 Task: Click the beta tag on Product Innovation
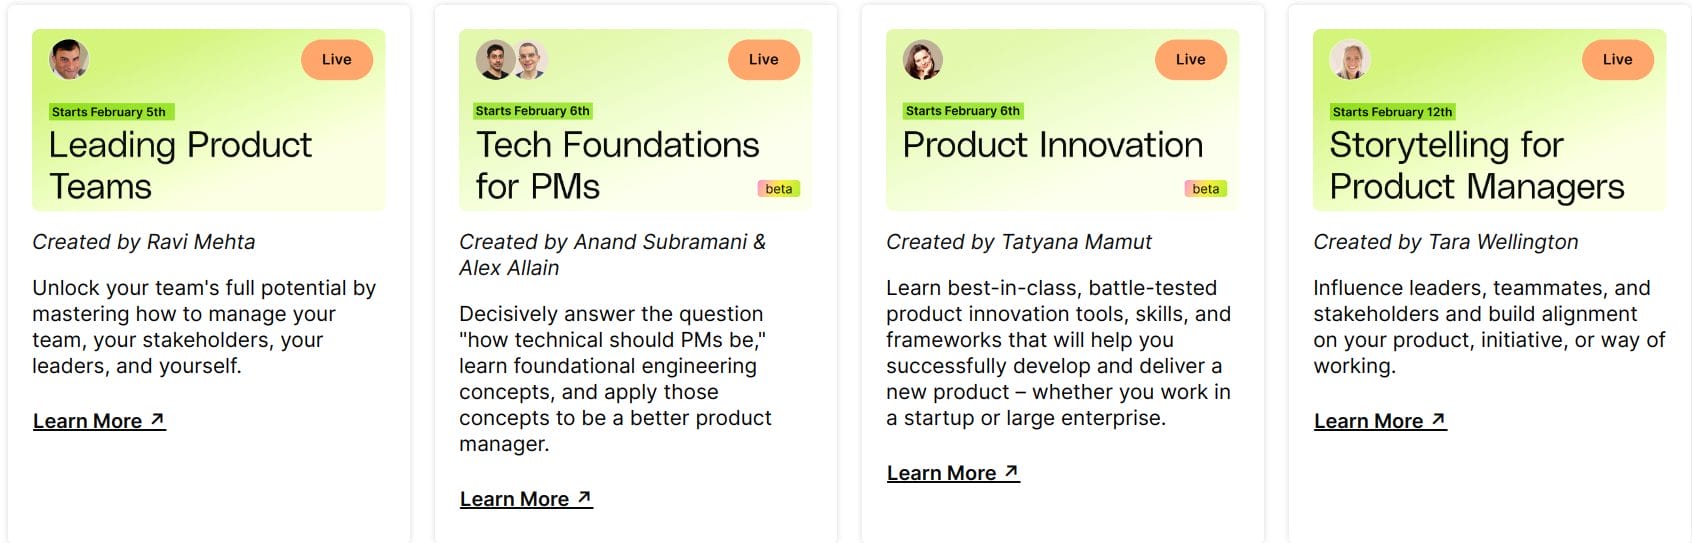click(1206, 189)
